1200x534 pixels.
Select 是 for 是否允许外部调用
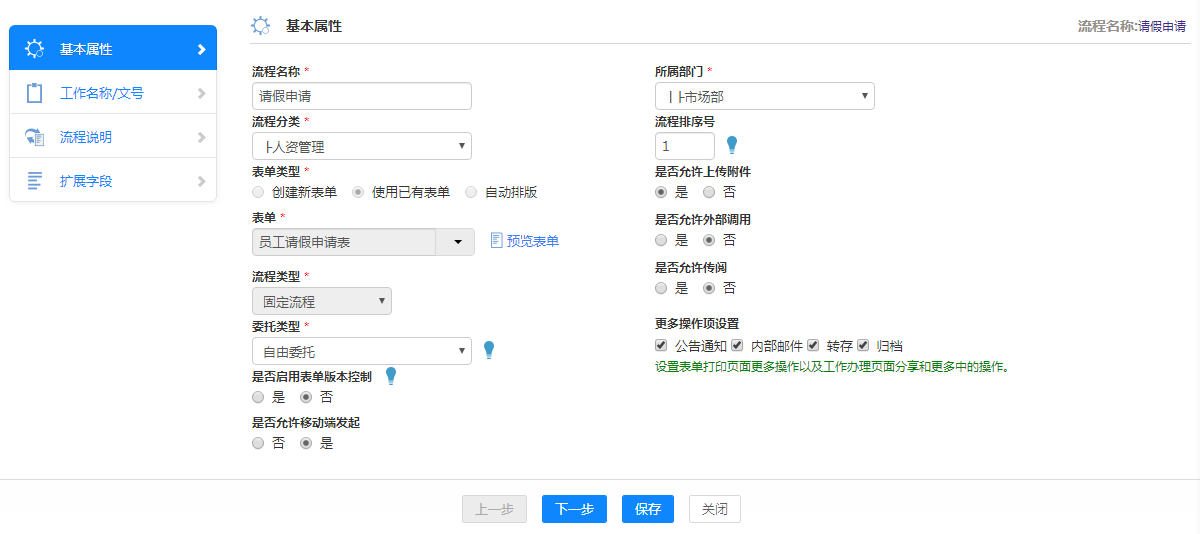[x=661, y=240]
